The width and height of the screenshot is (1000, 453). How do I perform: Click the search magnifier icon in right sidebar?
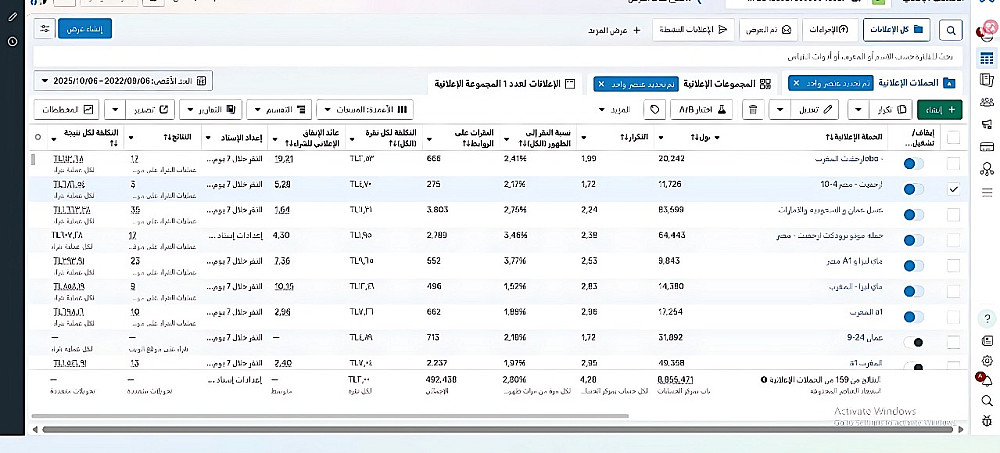[x=987, y=401]
